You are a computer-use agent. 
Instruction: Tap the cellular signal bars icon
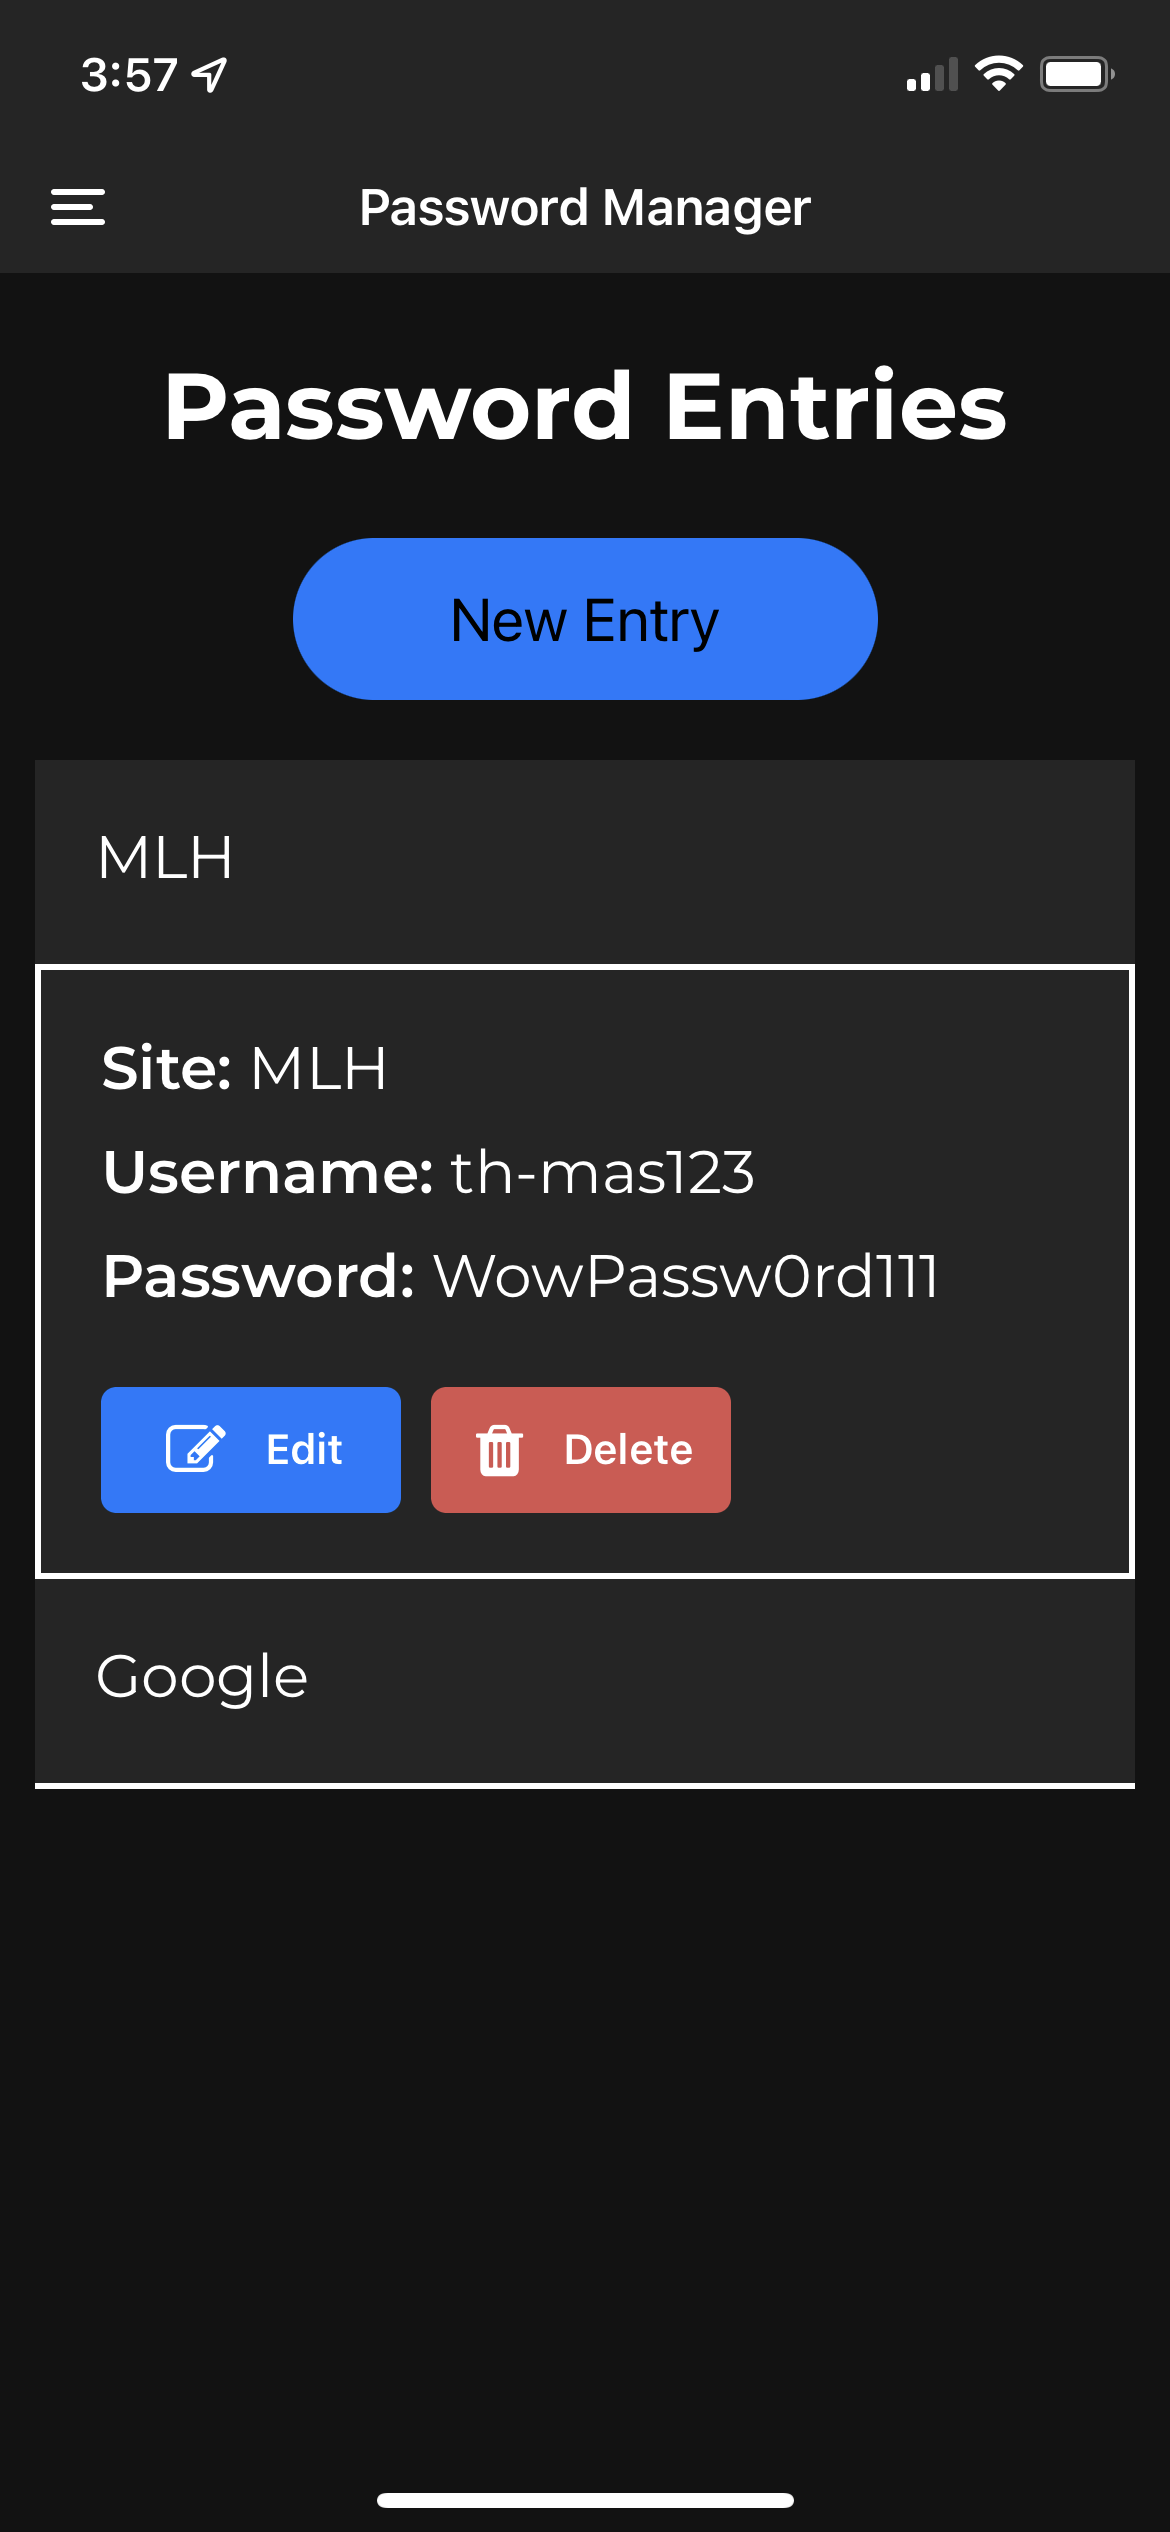pos(932,75)
